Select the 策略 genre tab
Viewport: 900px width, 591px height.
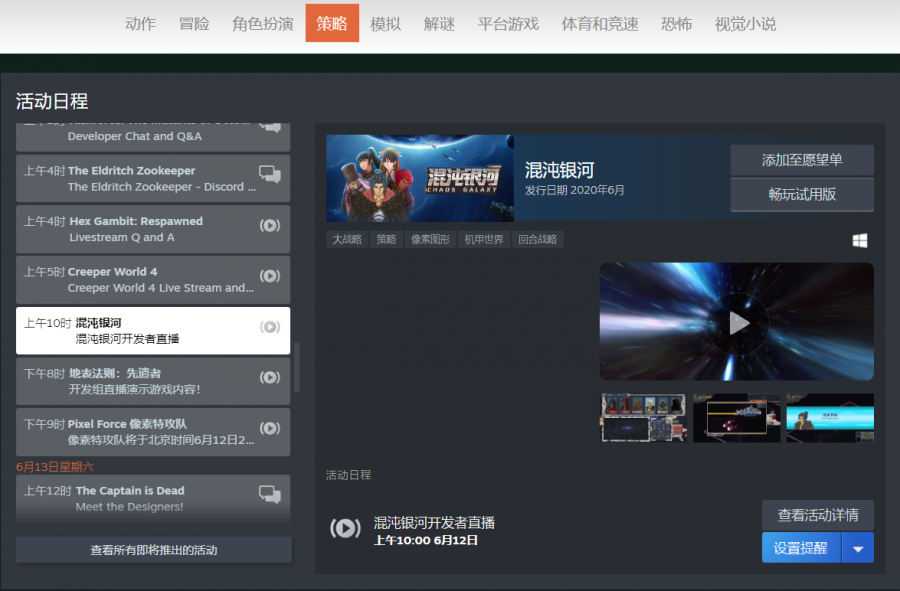click(x=332, y=23)
